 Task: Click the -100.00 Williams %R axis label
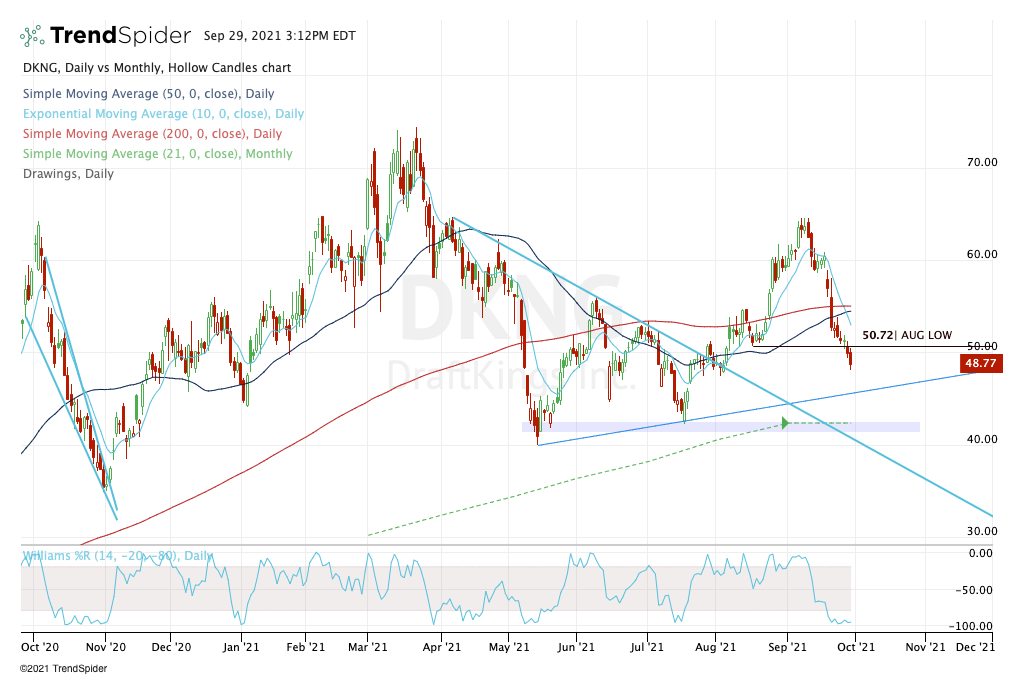click(972, 626)
